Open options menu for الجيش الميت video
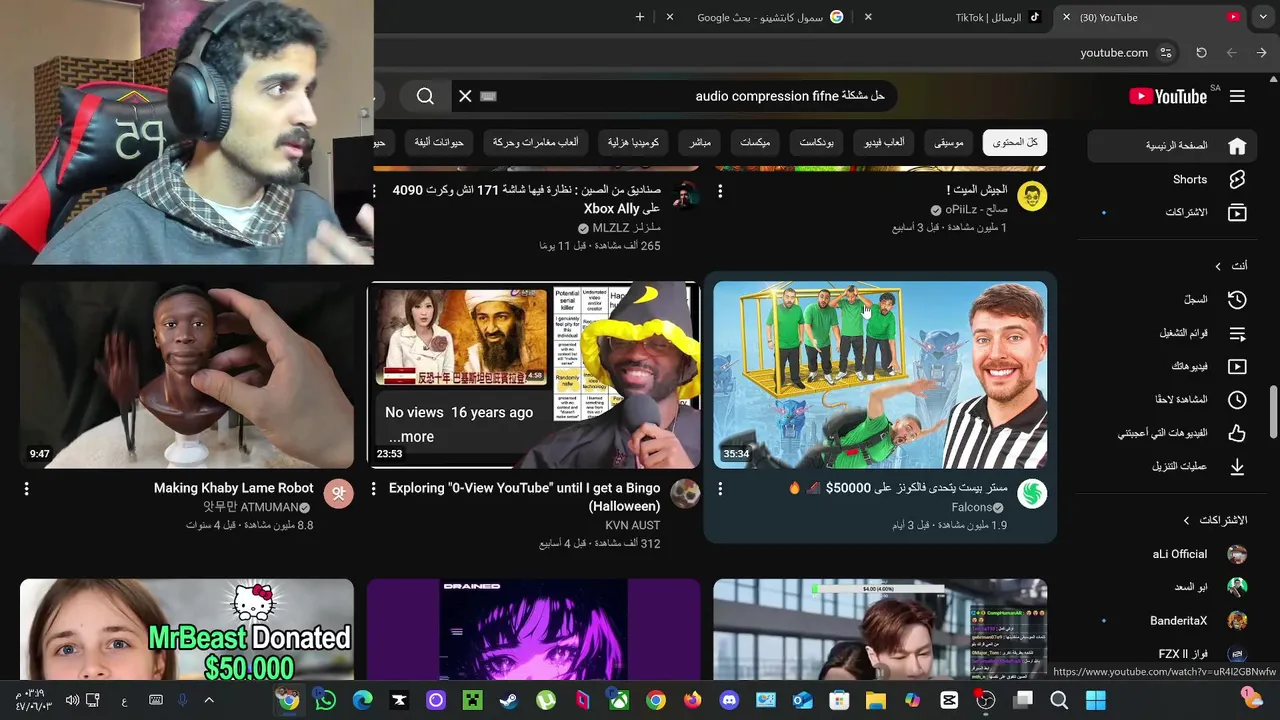 720,190
